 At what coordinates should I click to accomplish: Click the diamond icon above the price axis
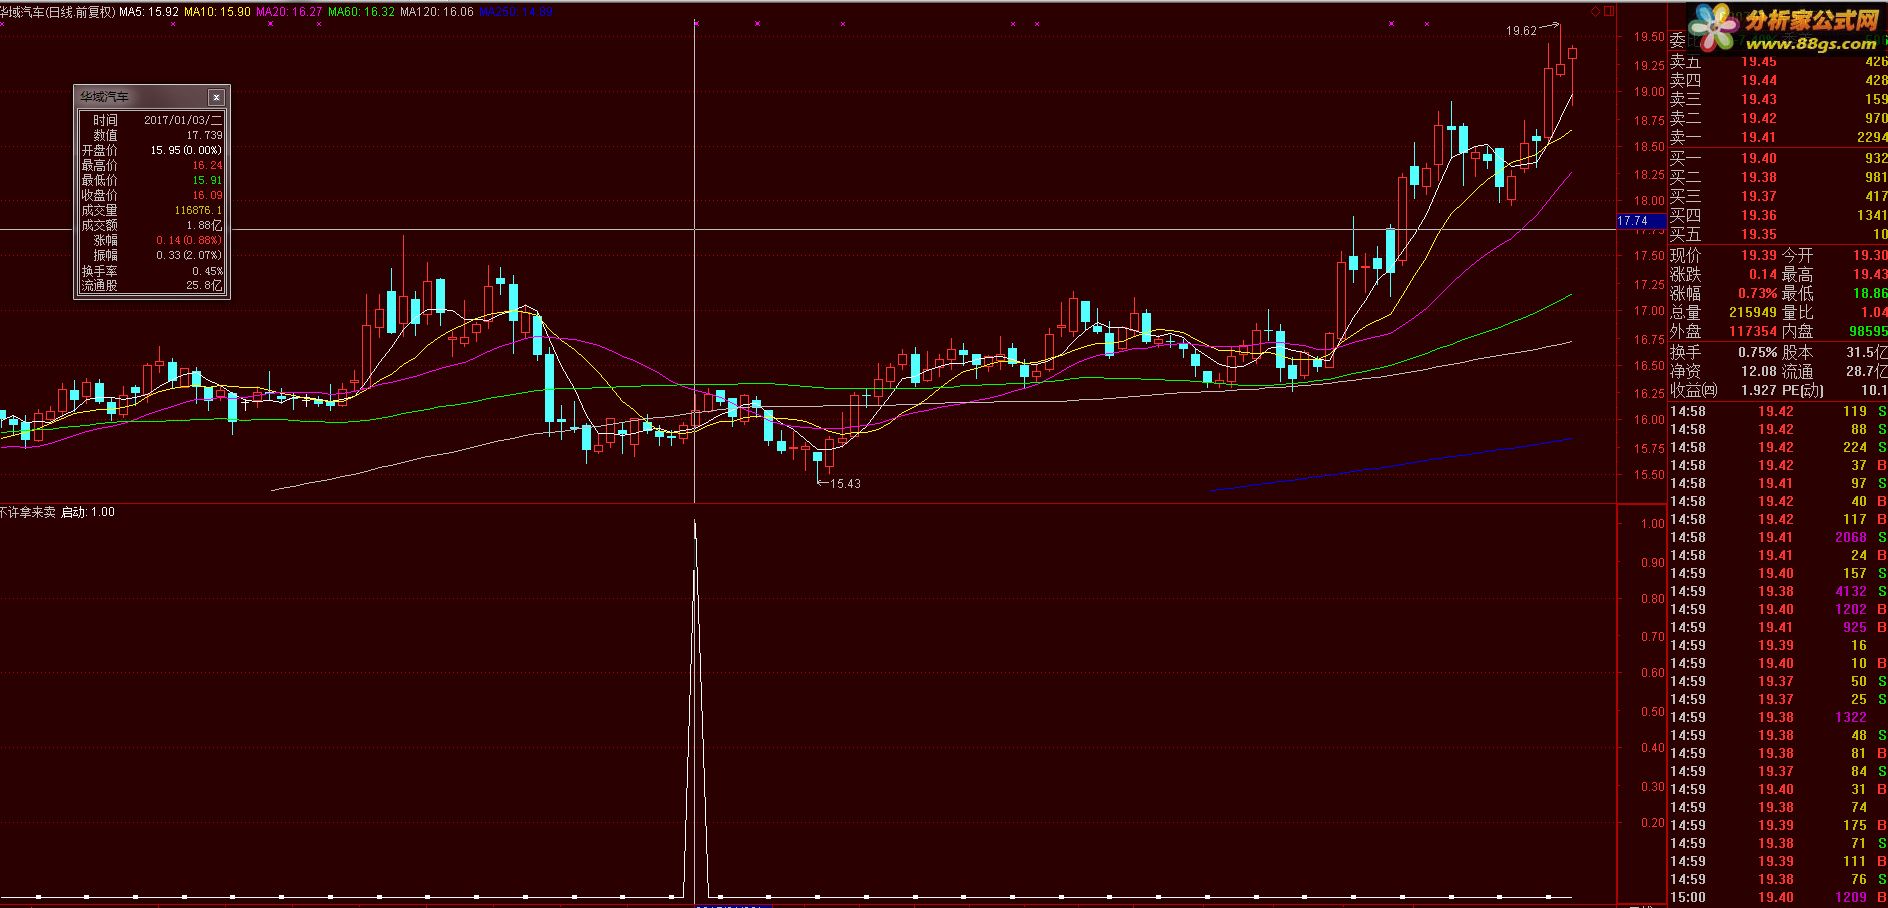[x=1595, y=12]
